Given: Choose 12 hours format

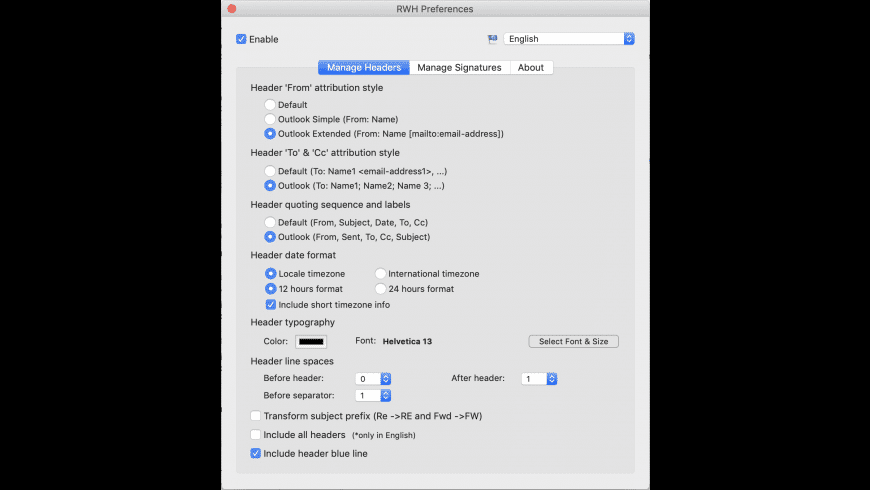Looking at the screenshot, I should (270, 289).
